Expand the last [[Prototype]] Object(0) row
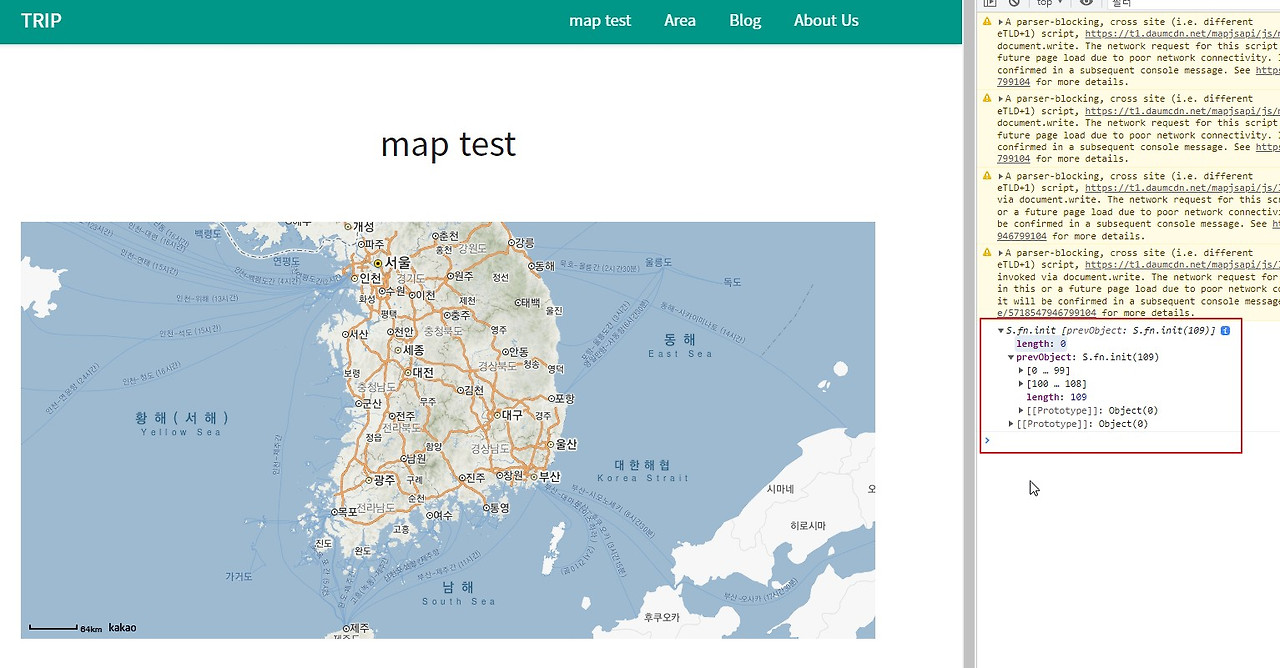This screenshot has width=1280, height=668. coord(1011,424)
